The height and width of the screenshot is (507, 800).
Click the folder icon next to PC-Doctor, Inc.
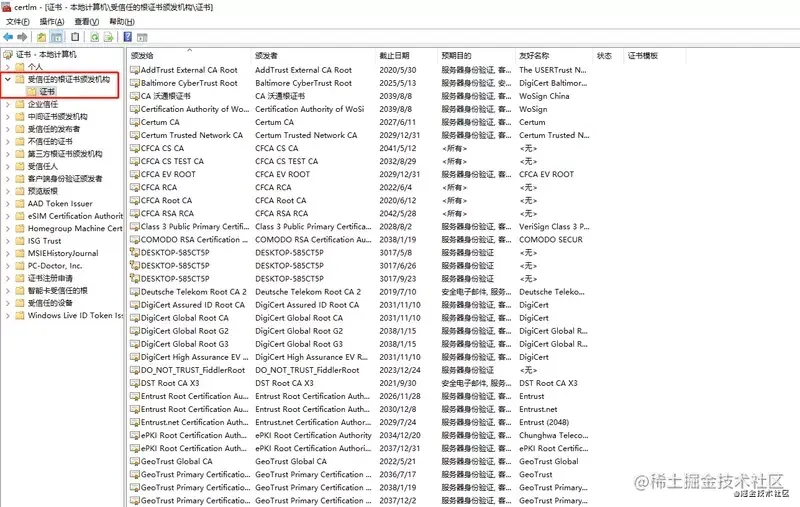tap(20, 266)
